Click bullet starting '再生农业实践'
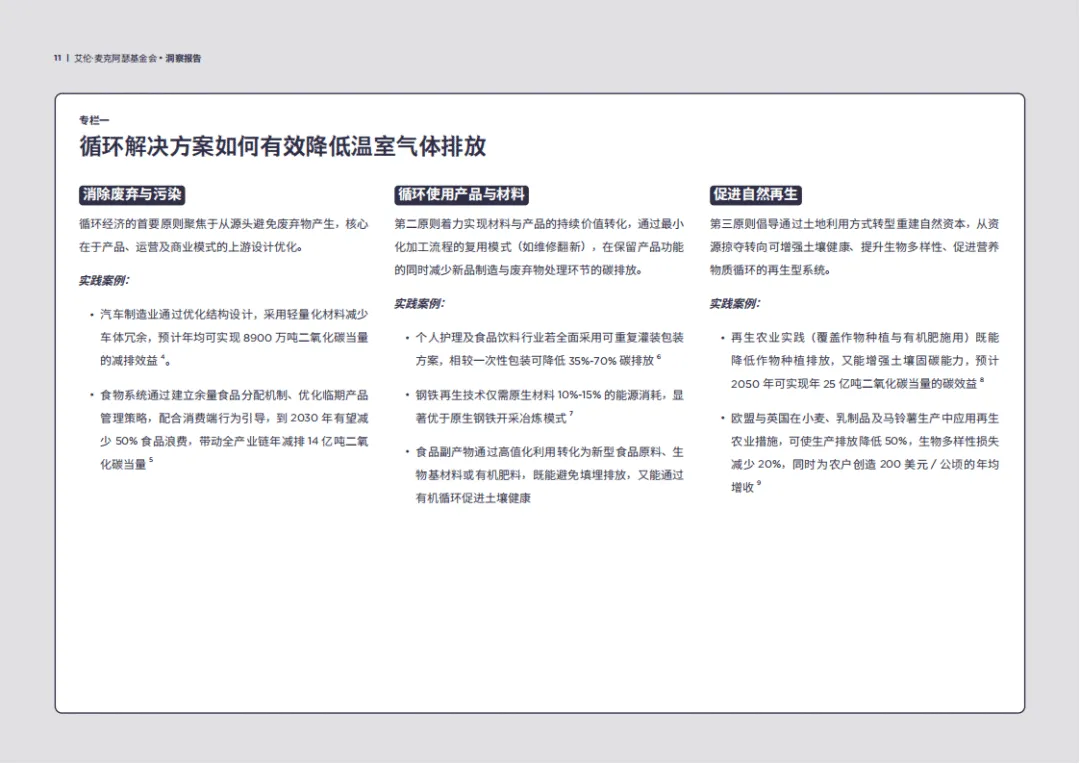The height and width of the screenshot is (764, 1080). pyautogui.click(x=864, y=361)
